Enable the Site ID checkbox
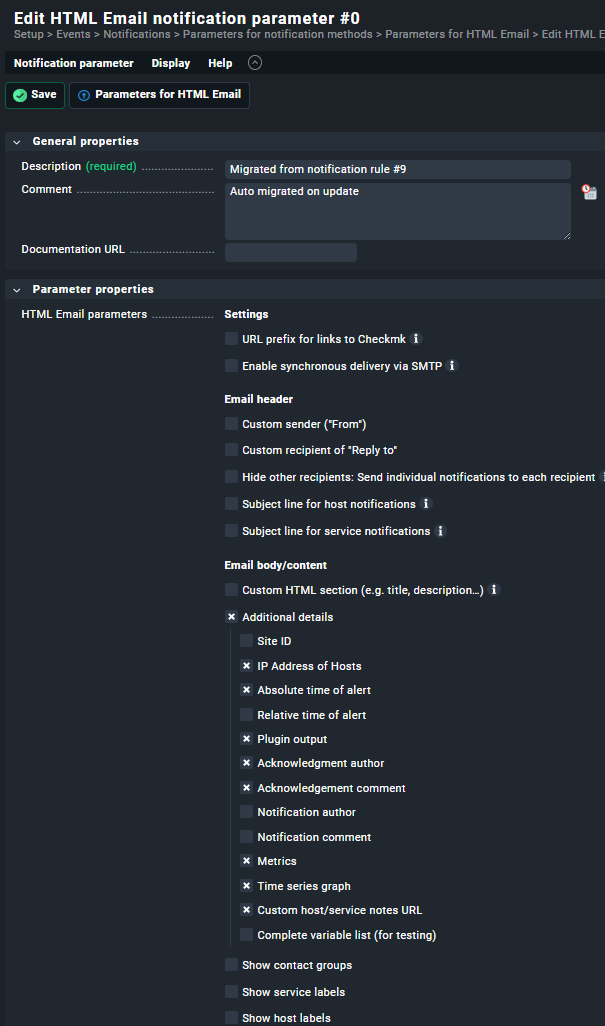605x1026 pixels. pyautogui.click(x=246, y=641)
